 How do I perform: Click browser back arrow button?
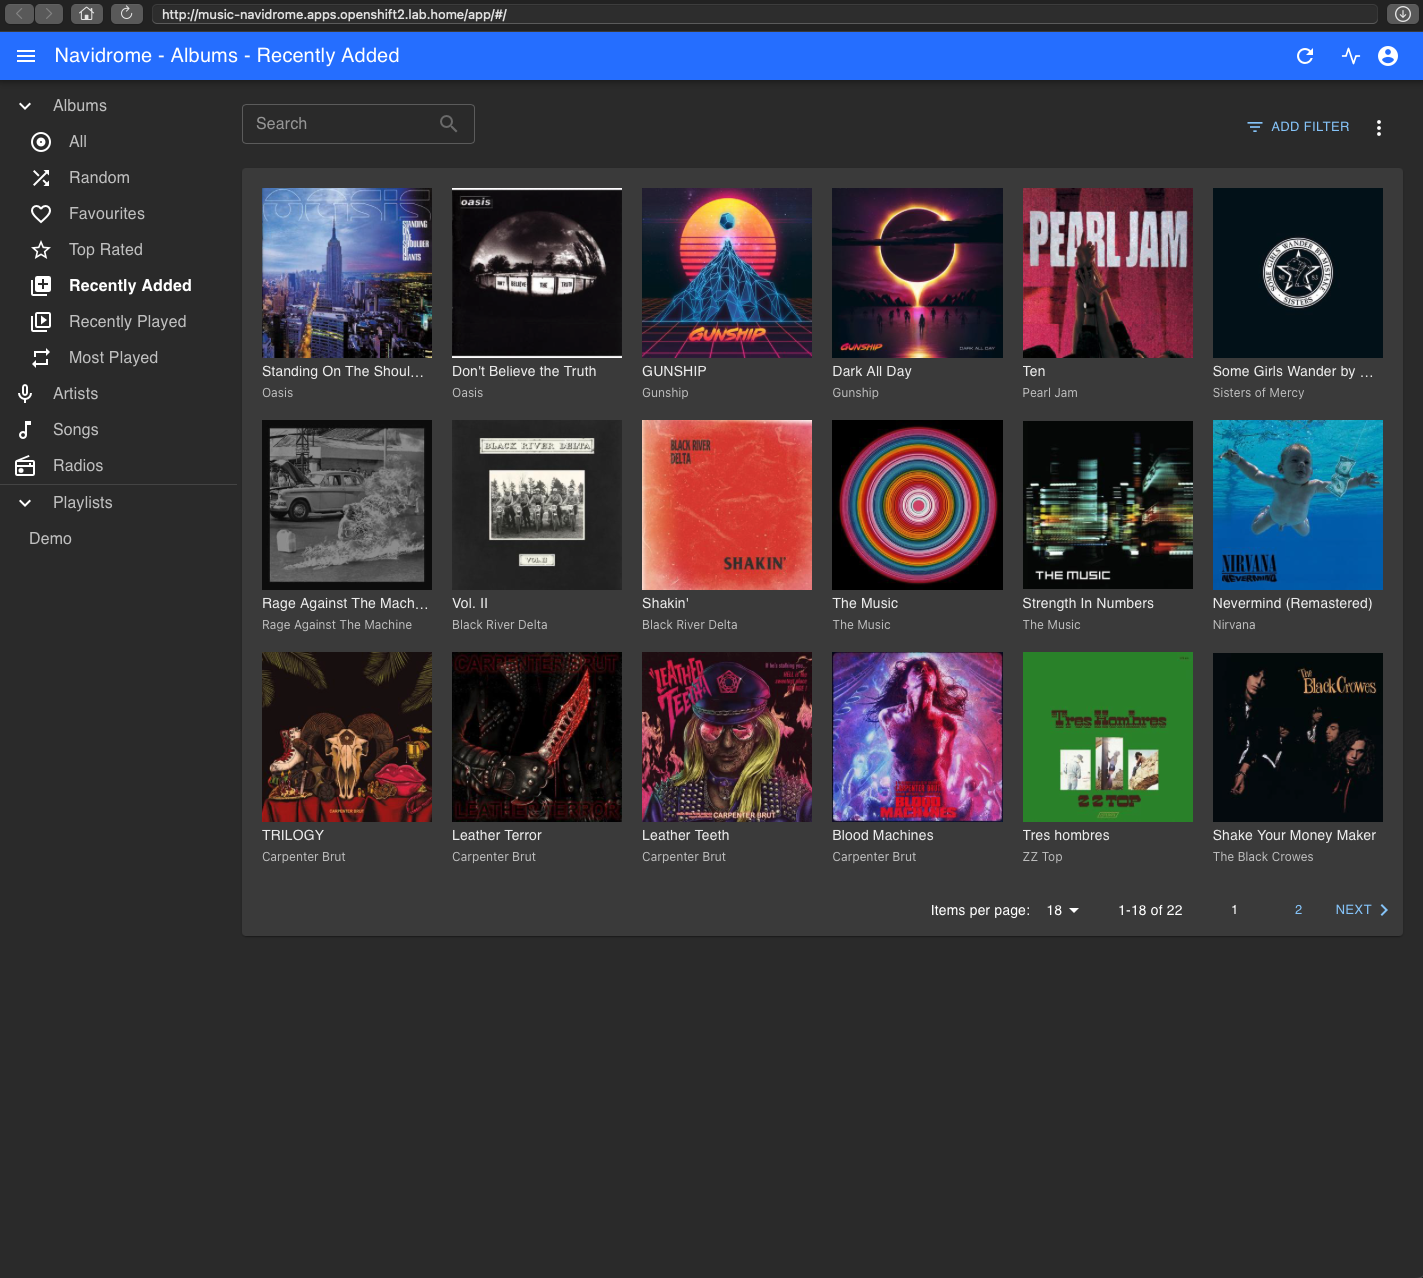tap(19, 14)
